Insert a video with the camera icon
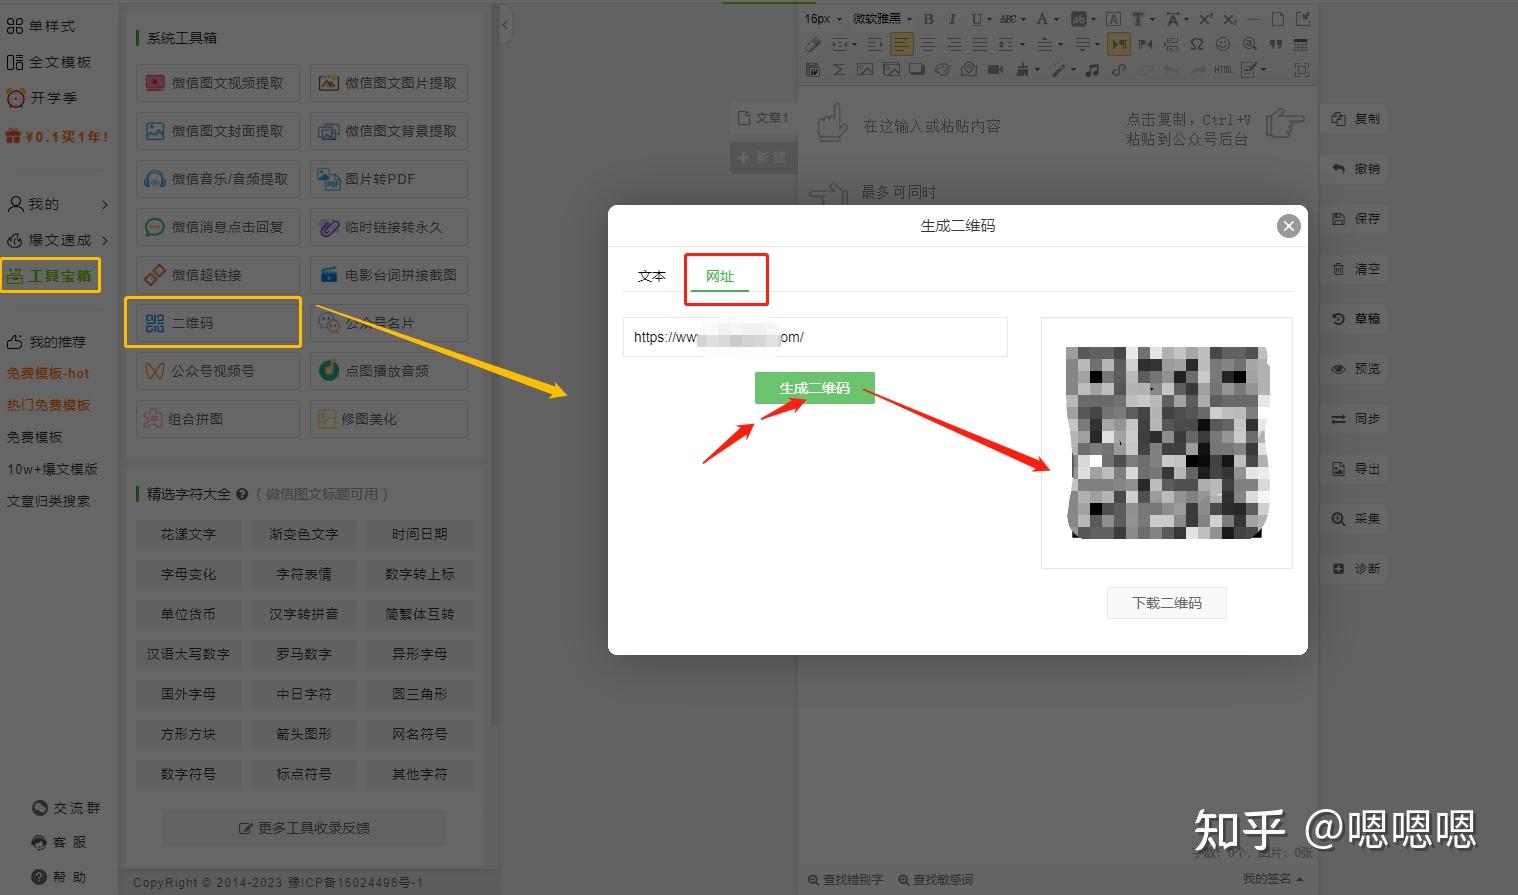The width and height of the screenshot is (1518, 895). pyautogui.click(x=995, y=70)
